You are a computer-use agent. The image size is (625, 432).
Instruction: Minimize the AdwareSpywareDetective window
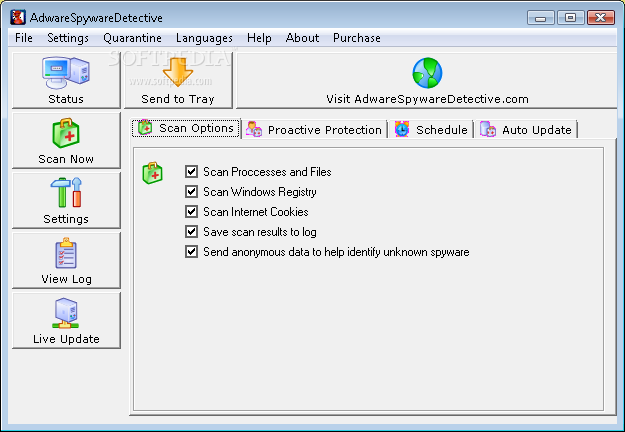pyautogui.click(x=540, y=18)
